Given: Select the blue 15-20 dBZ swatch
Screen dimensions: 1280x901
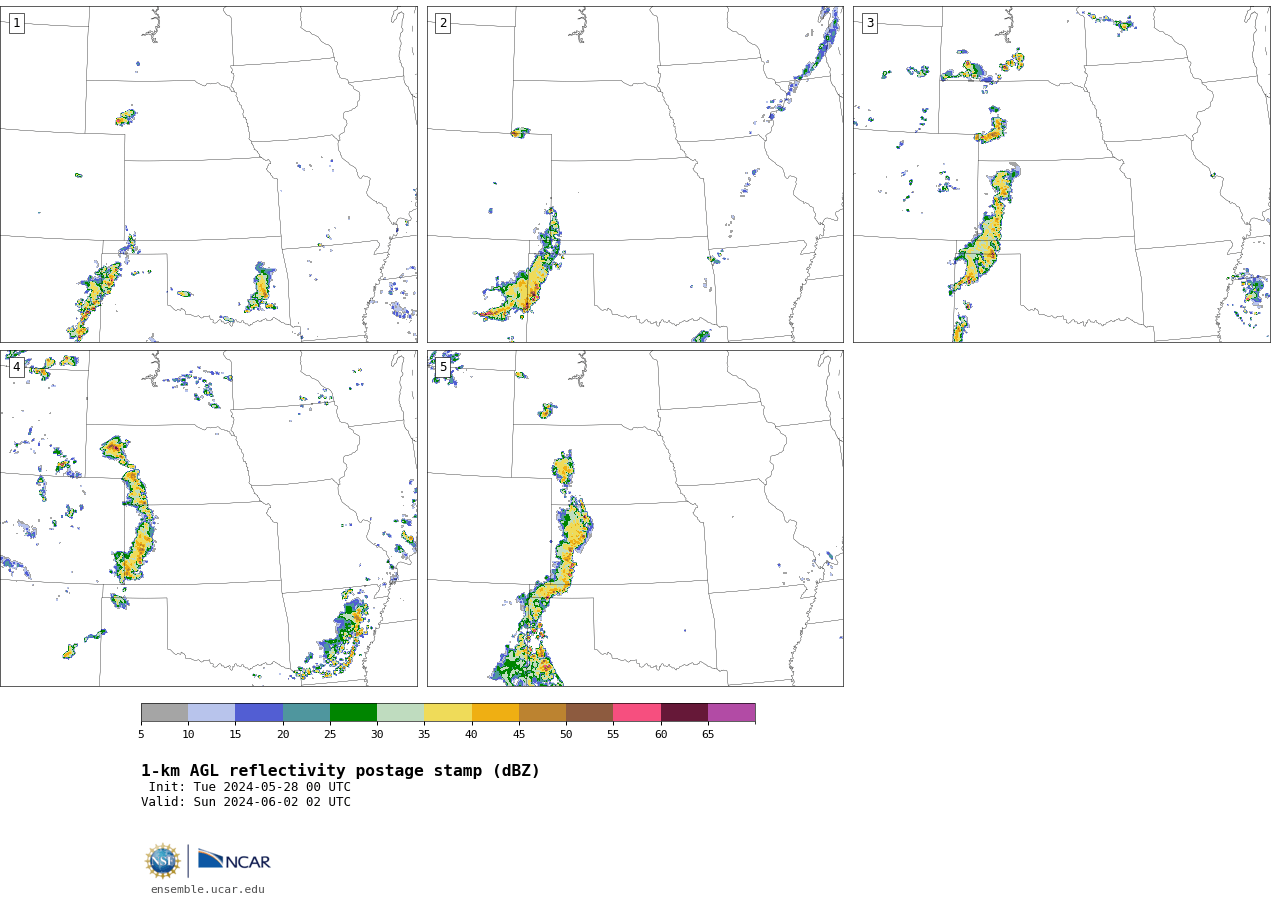Looking at the screenshot, I should pos(259,713).
